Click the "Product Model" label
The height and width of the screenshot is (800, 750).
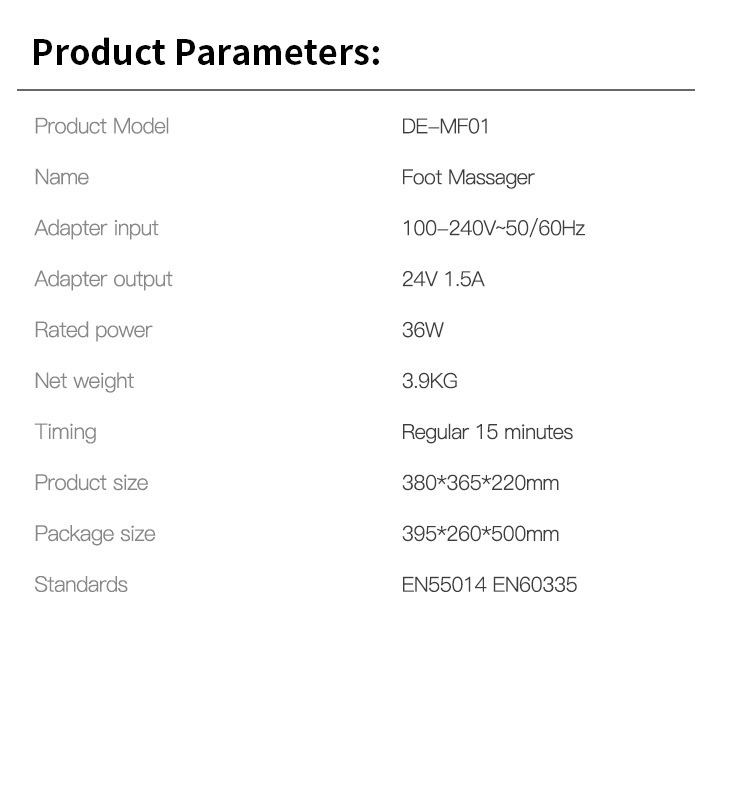[101, 126]
